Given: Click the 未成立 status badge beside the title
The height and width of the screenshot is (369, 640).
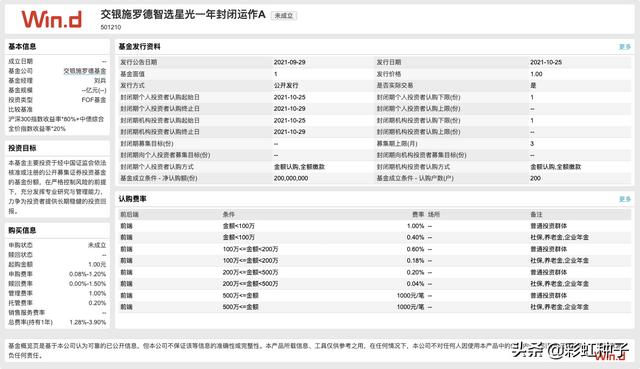Looking at the screenshot, I should 284,16.
